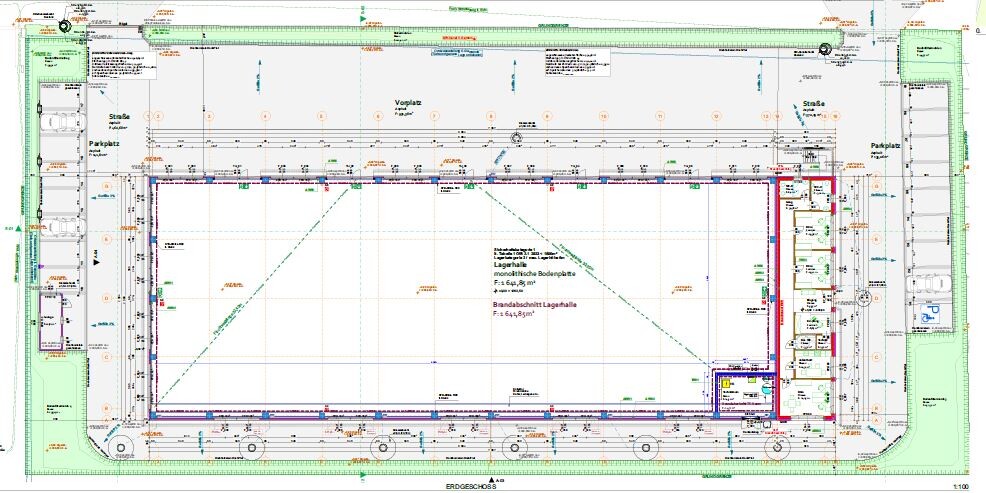986x493 pixels.
Task: Click the yellow square symbol in the technical room
Action: point(728,382)
